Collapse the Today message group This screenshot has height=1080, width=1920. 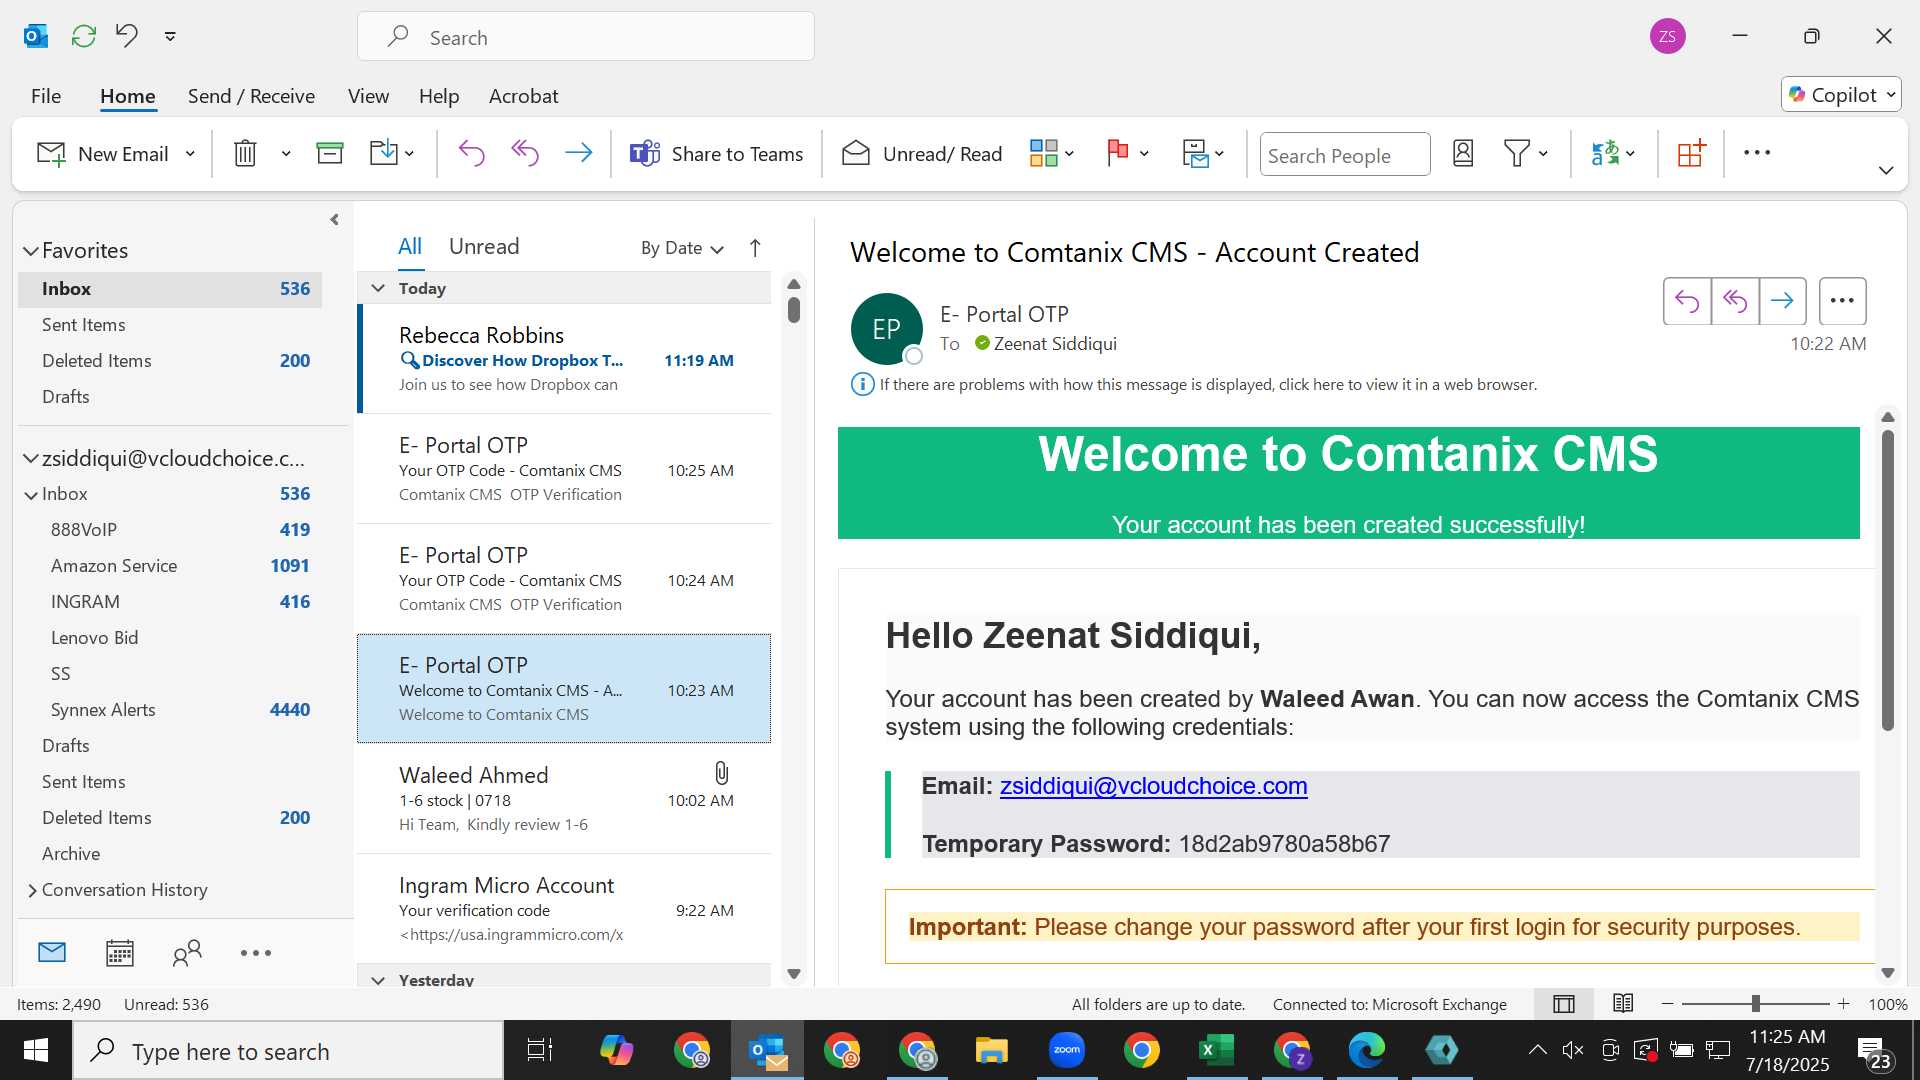[x=378, y=288]
